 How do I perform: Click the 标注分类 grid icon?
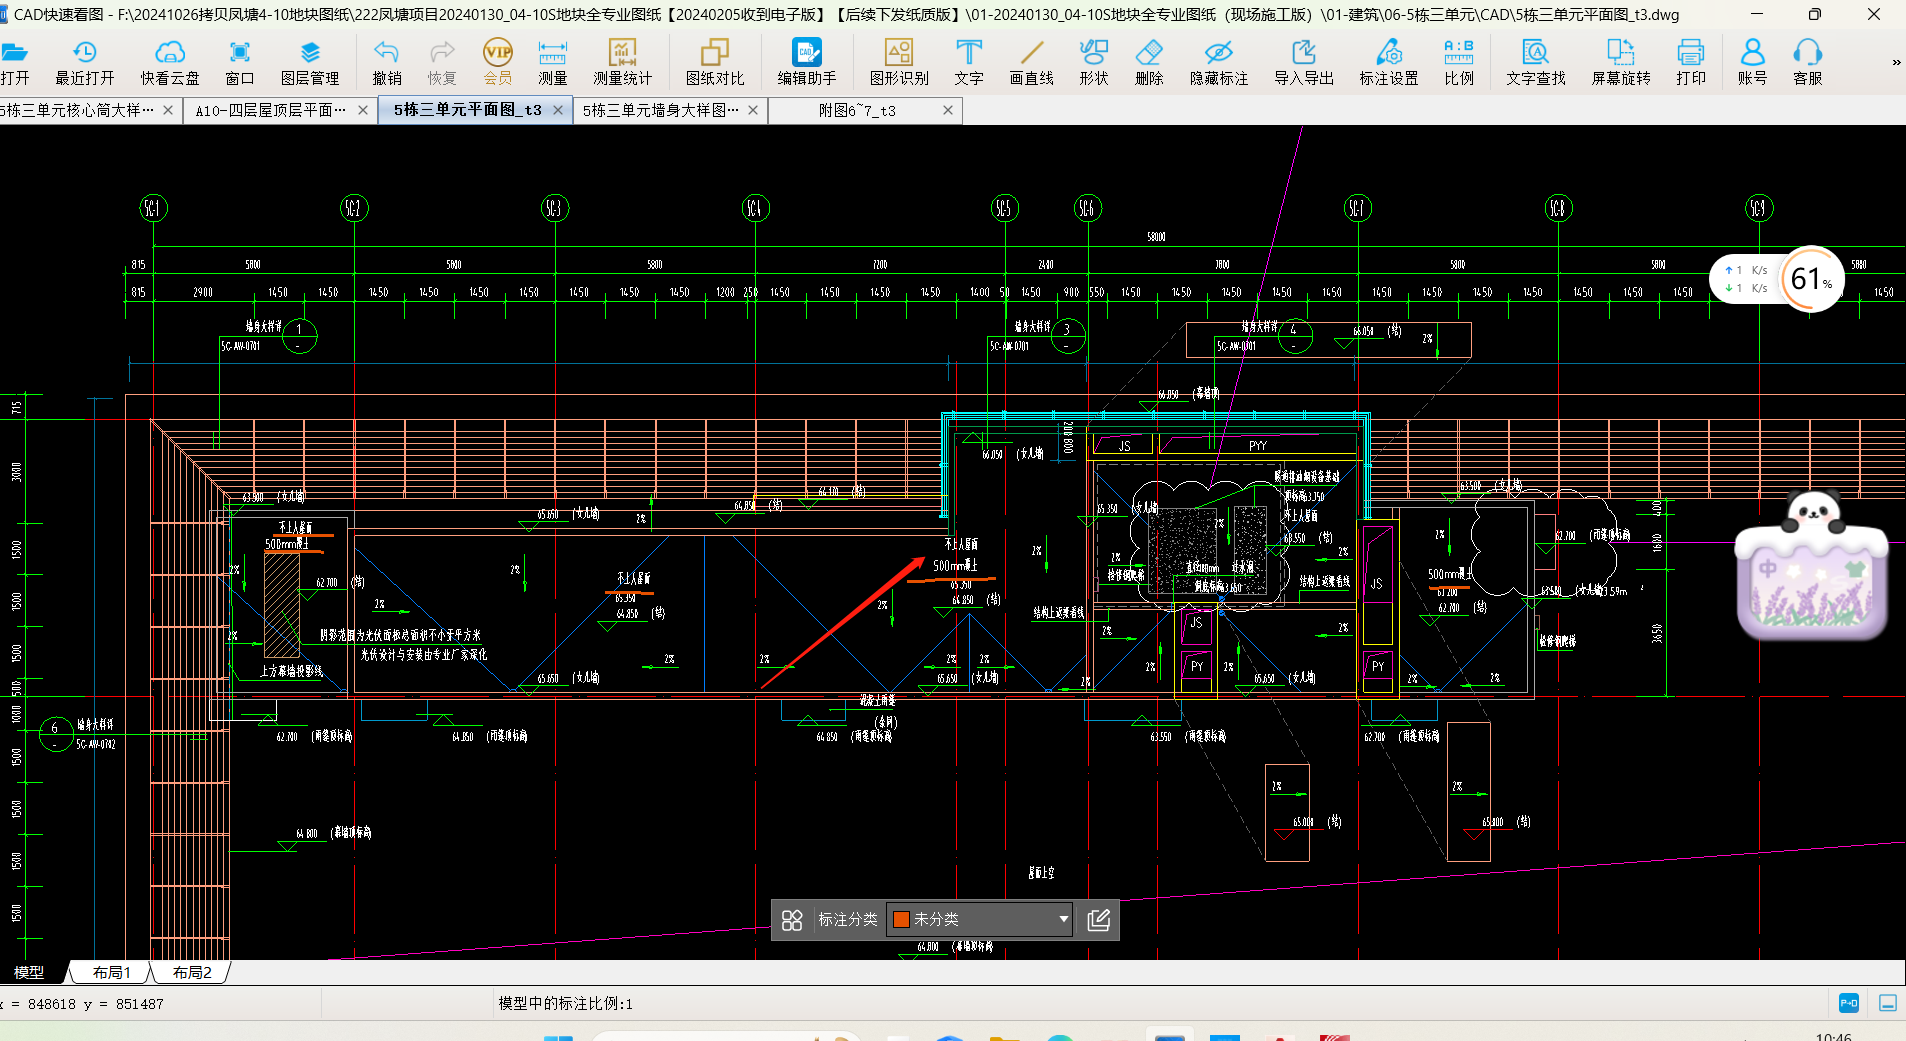[x=792, y=920]
